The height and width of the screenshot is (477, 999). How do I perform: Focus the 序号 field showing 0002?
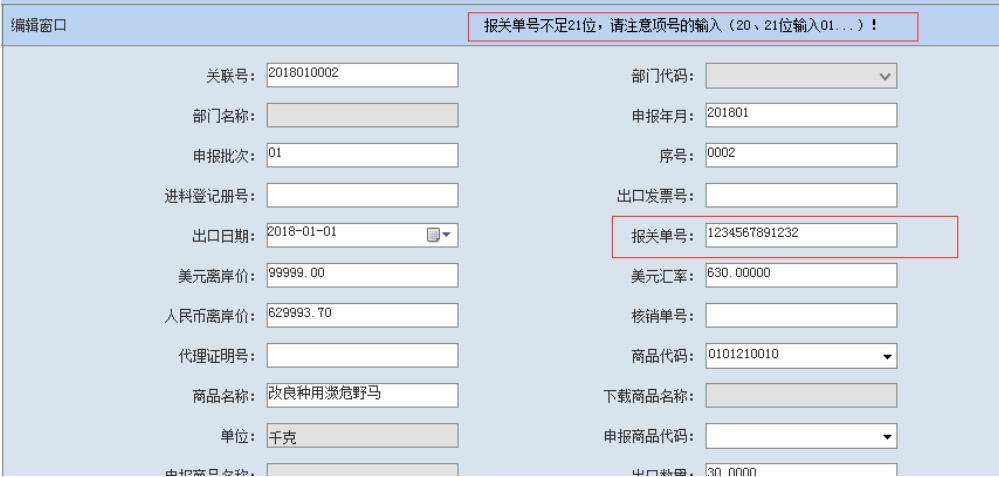(800, 156)
